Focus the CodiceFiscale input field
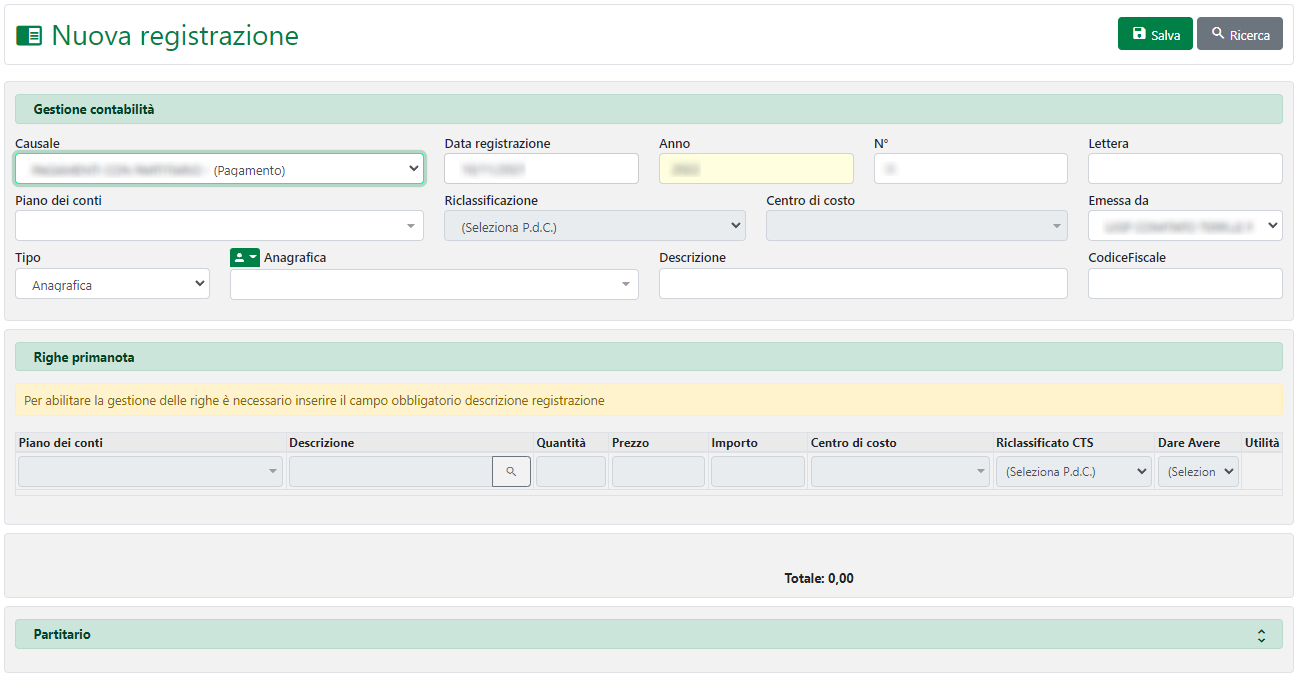This screenshot has width=1297, height=676. coord(1184,284)
